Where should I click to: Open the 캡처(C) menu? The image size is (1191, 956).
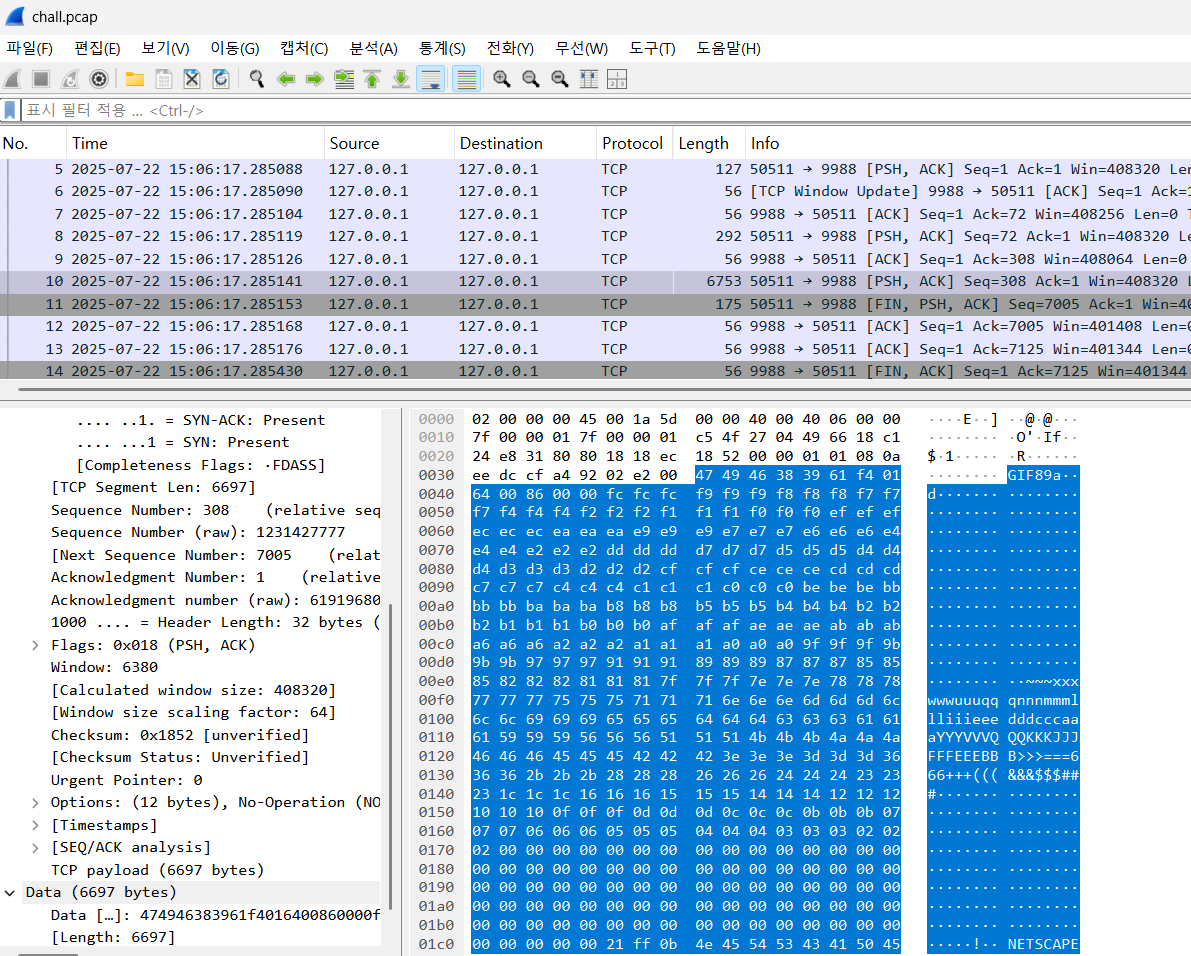click(x=304, y=49)
